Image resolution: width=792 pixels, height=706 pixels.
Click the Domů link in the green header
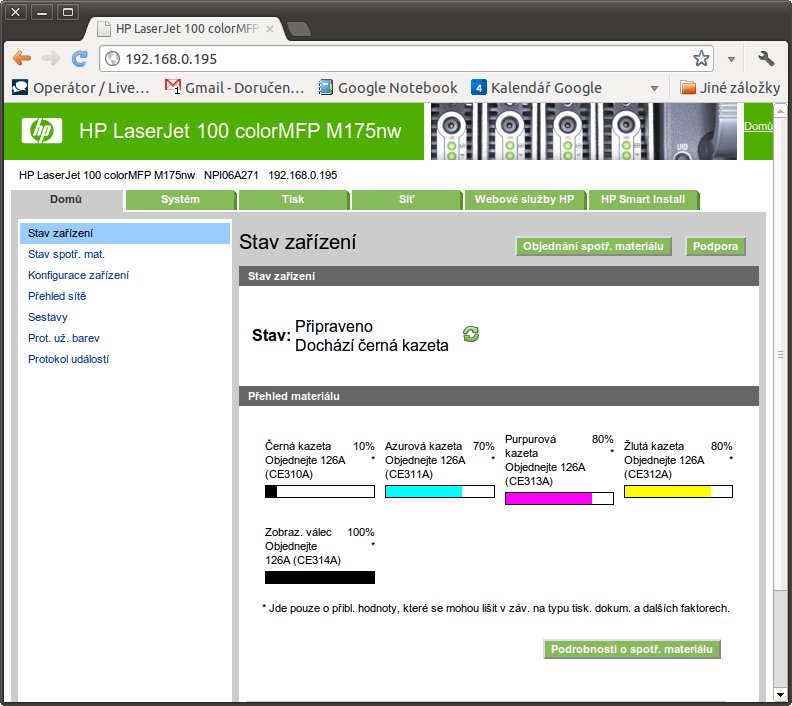tap(758, 126)
